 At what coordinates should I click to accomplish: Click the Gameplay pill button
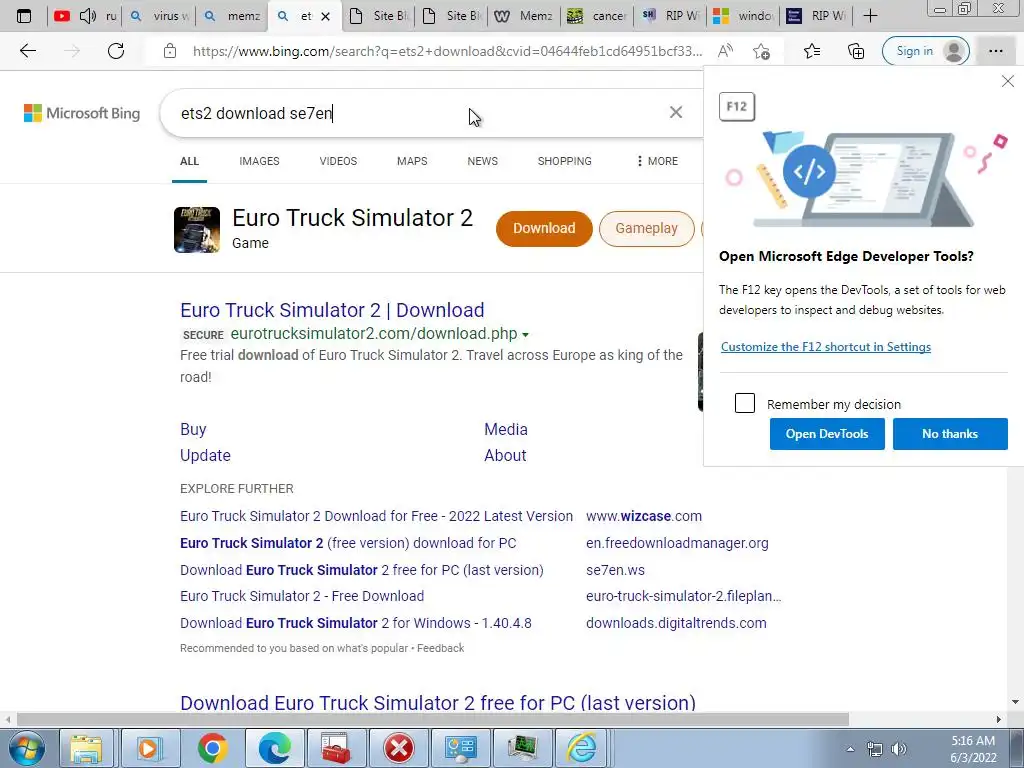tap(647, 229)
